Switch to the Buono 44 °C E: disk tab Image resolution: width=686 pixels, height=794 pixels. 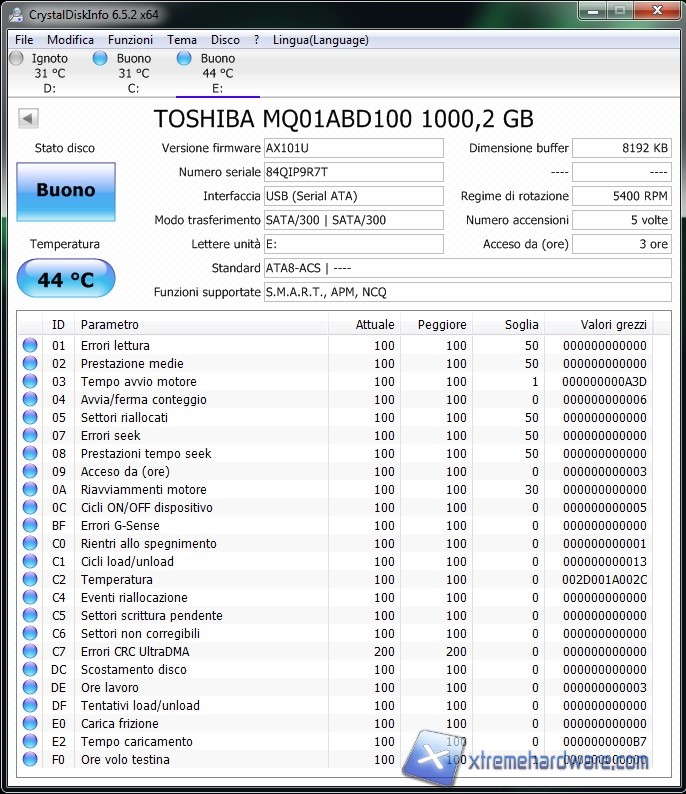[217, 73]
